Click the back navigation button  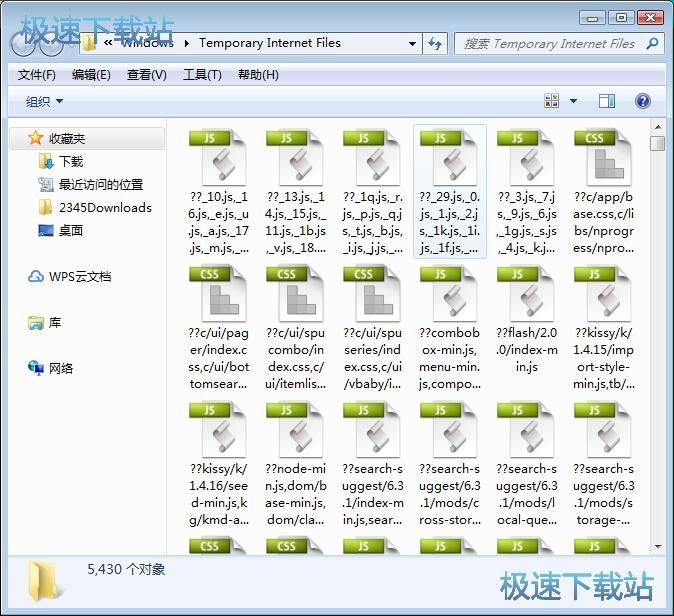pyautogui.click(x=21, y=43)
